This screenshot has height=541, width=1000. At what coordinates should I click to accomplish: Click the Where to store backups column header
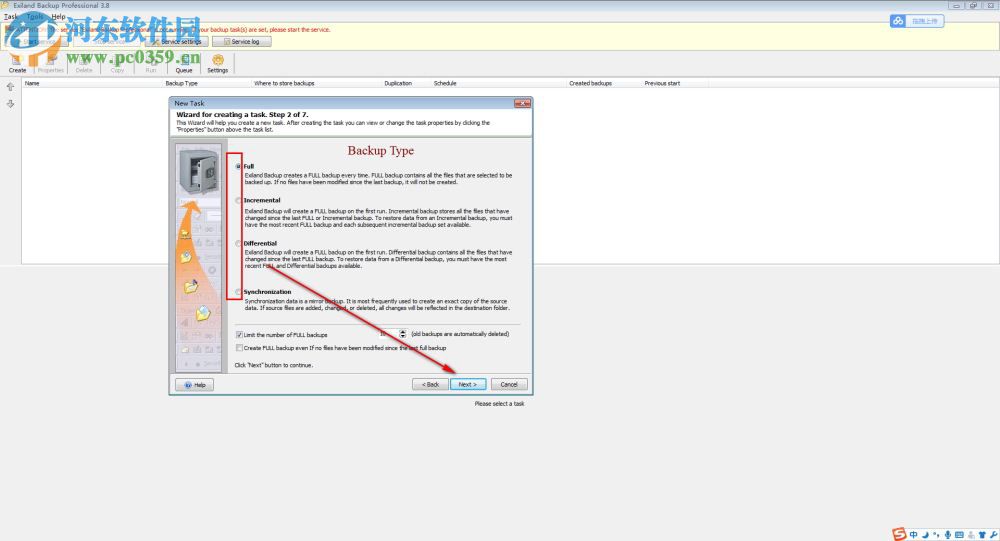[x=284, y=83]
